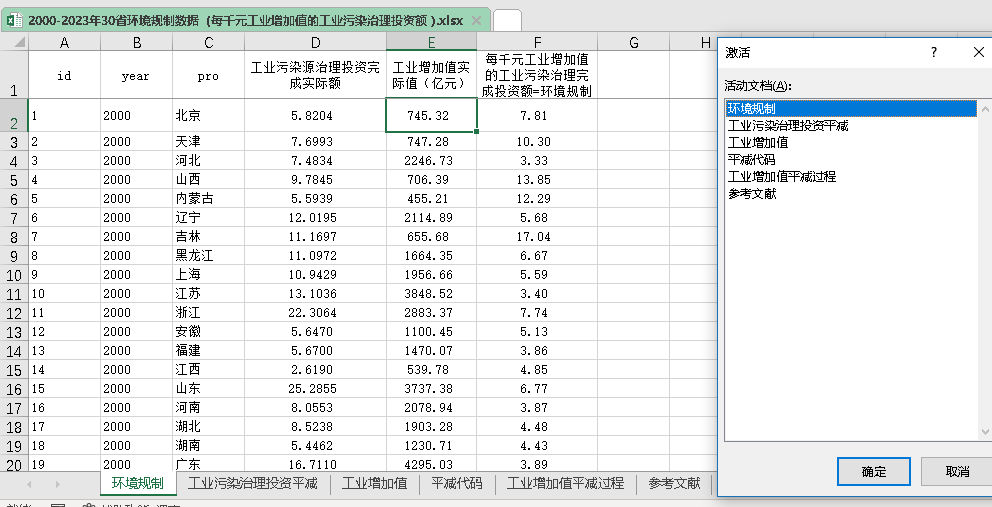Click the cell with value 13.85

tap(537, 179)
